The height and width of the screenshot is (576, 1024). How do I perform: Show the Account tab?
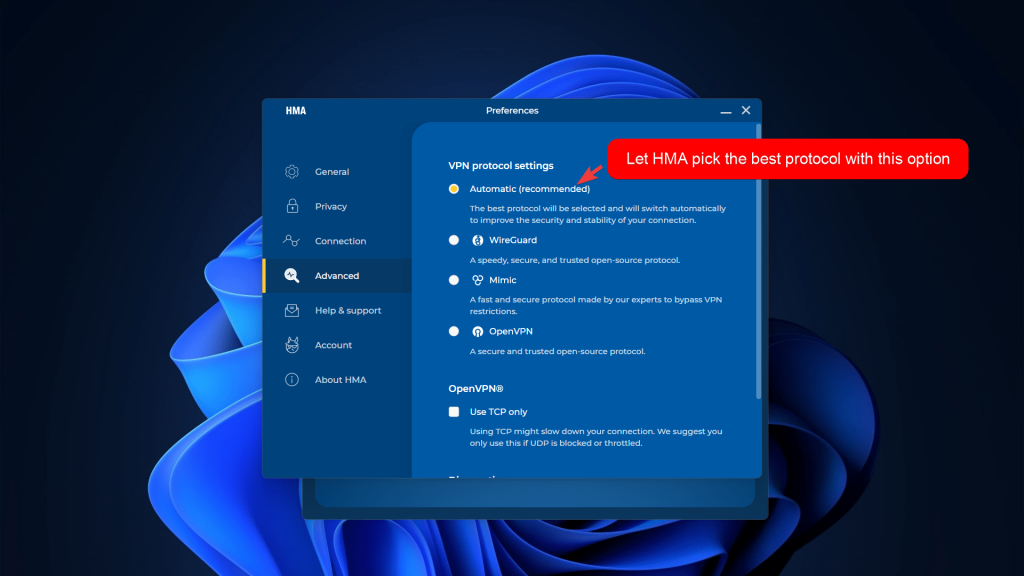[x=337, y=345]
